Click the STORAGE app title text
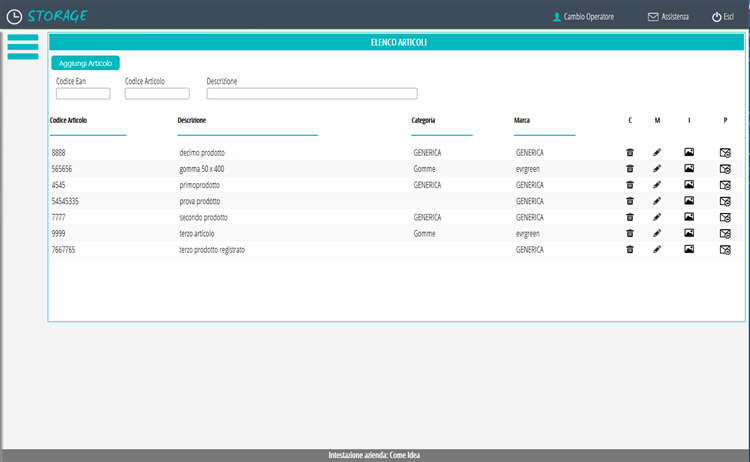Screen dimensions: 750x462 pos(57,17)
